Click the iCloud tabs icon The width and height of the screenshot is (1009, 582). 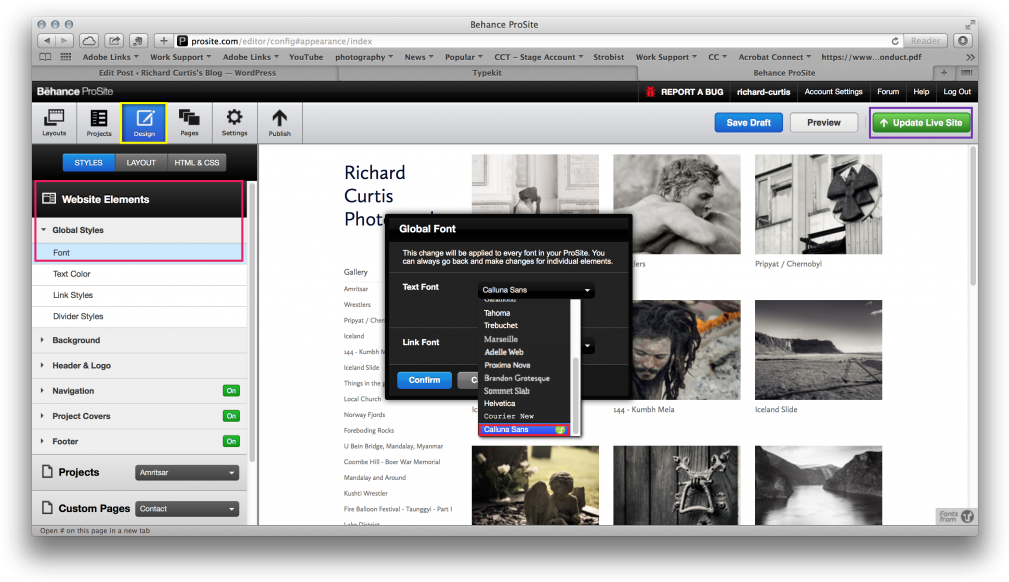89,41
